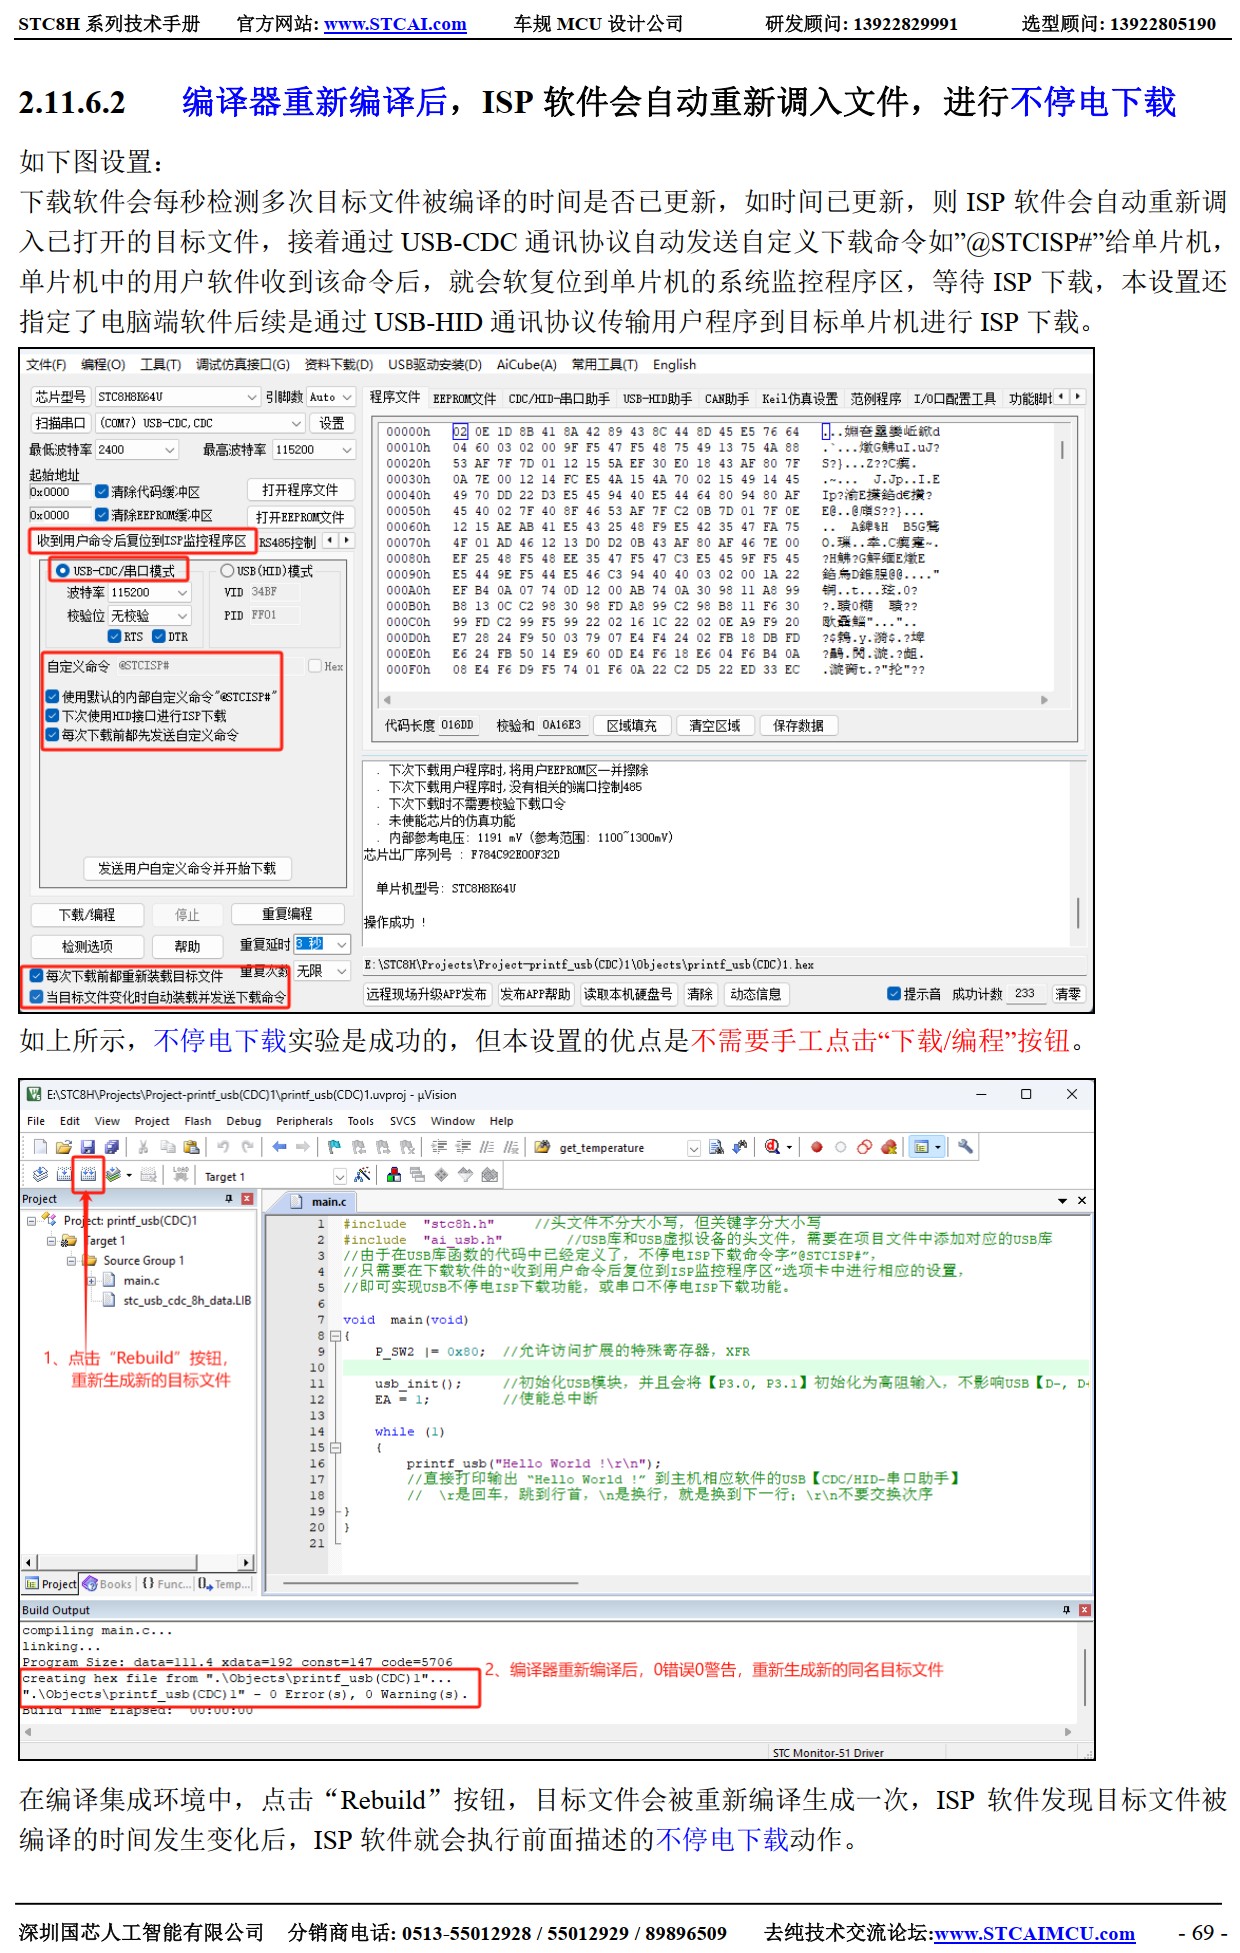The image size is (1240, 1953).
Task: Click the Rebuild icon in uVision toolbar
Action: [88, 1174]
